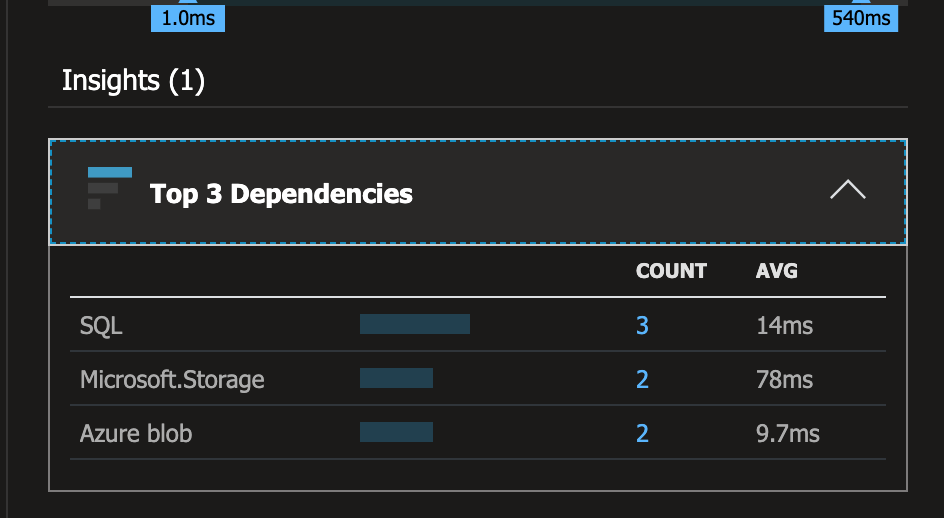Click the COUNT column header
This screenshot has width=944, height=518.
[671, 271]
